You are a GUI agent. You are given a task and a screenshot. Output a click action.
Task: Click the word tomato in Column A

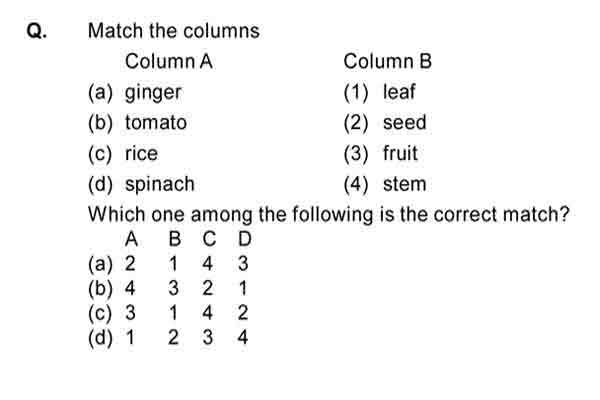pyautogui.click(x=156, y=123)
